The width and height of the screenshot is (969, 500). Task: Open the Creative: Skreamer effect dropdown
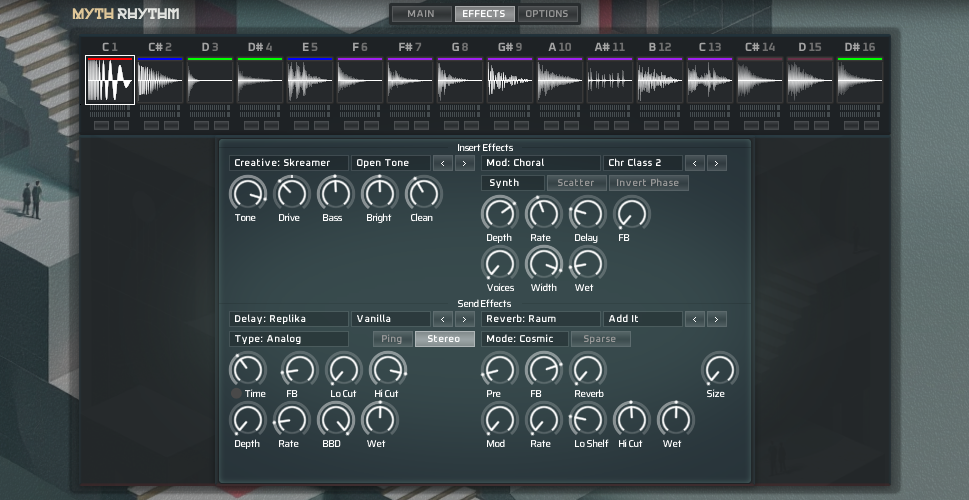point(288,163)
